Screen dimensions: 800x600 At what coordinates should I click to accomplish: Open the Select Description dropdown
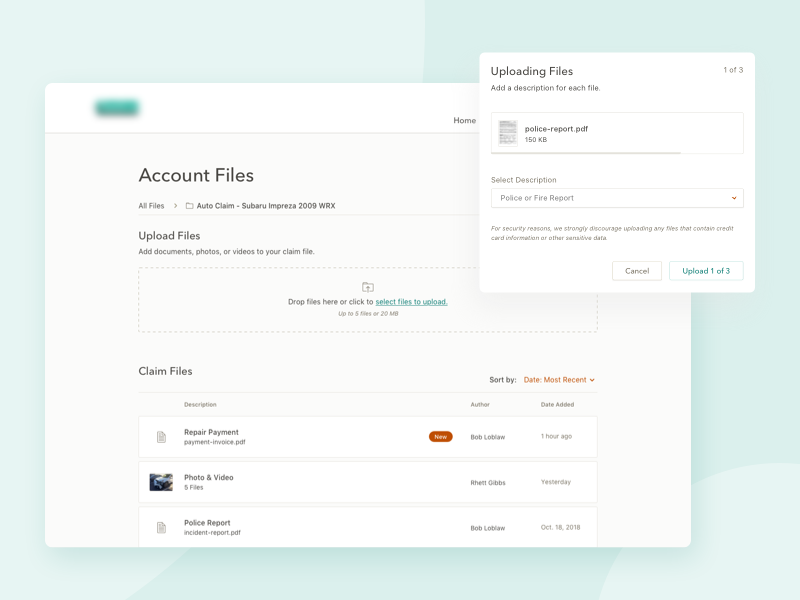tap(617, 198)
